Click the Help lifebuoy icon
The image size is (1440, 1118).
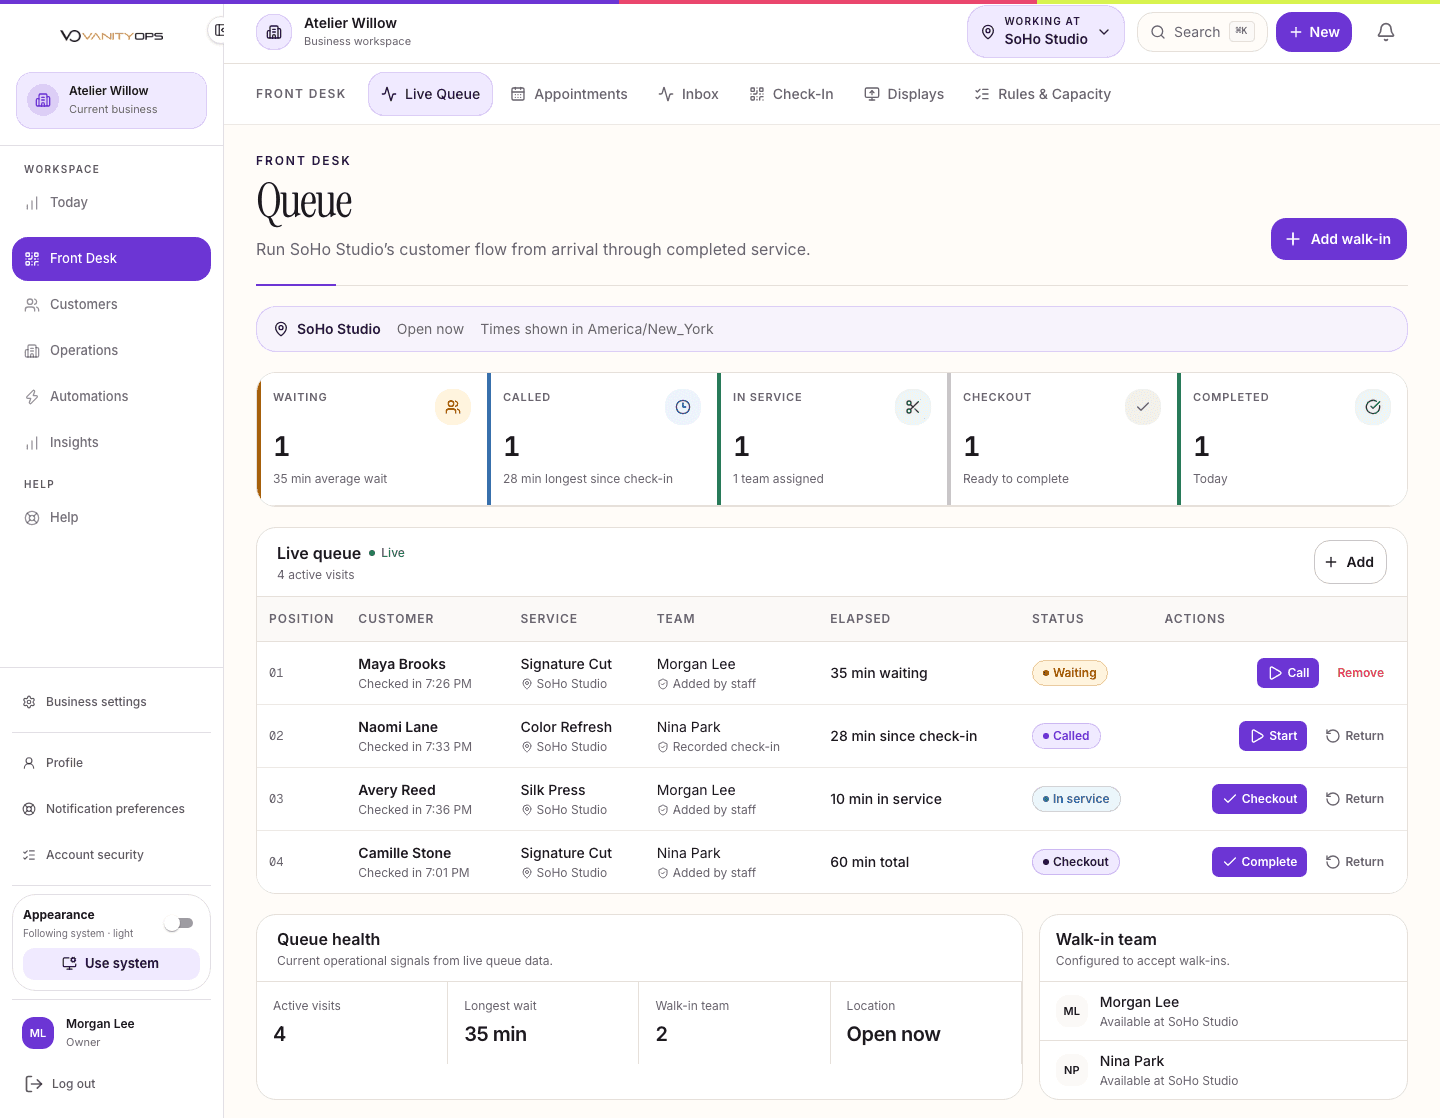click(x=32, y=518)
